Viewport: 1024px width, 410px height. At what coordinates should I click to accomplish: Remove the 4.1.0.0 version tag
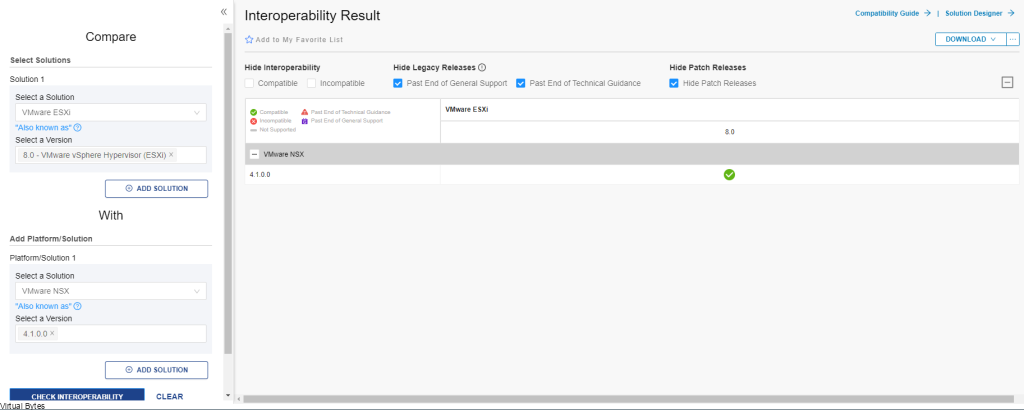coord(52,334)
